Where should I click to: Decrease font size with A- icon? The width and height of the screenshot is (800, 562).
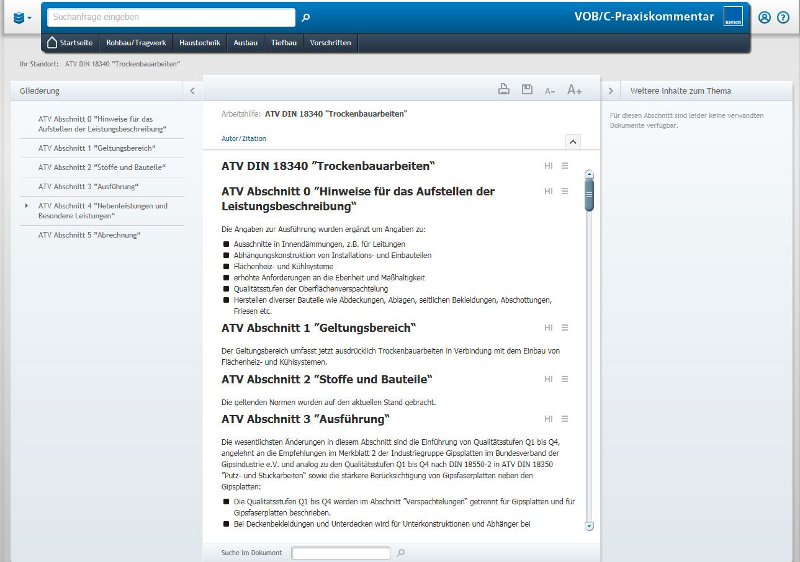tap(549, 91)
